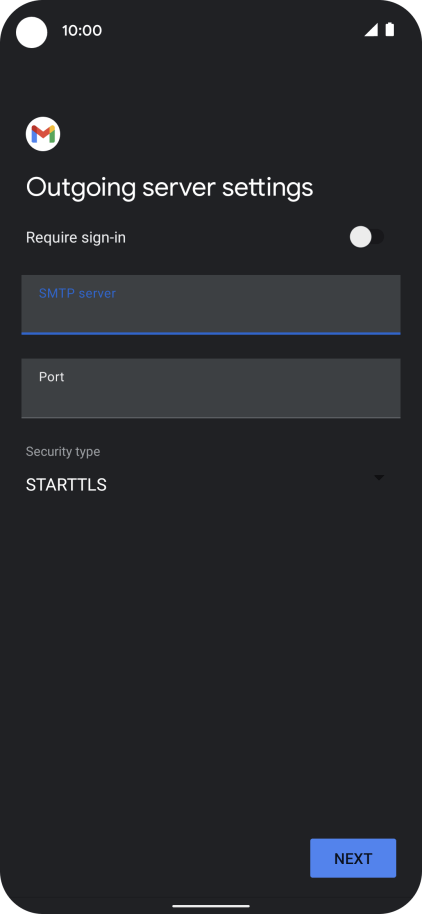Tap the Outgoing server settings heading
Image resolution: width=422 pixels, height=914 pixels.
(x=170, y=188)
